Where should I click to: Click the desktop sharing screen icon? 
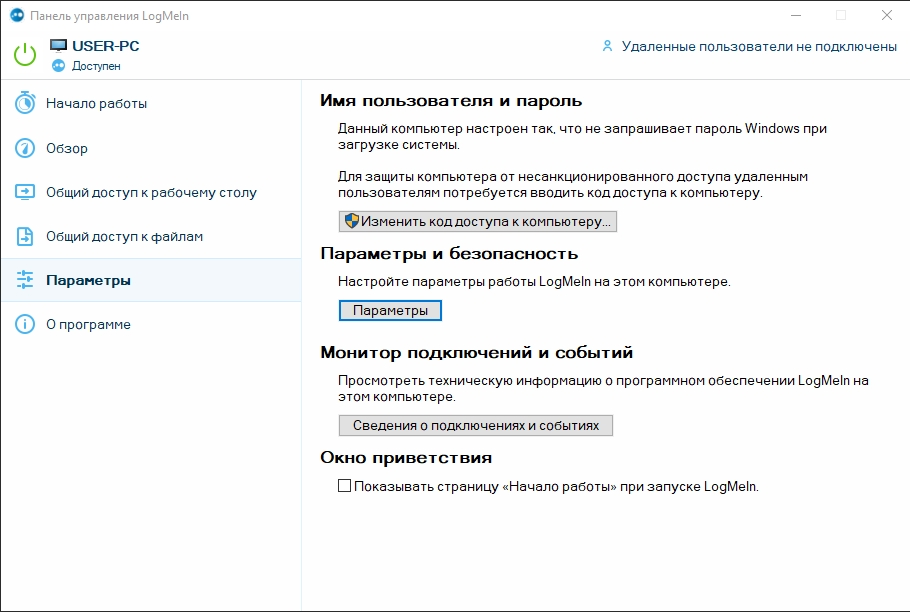pyautogui.click(x=26, y=192)
